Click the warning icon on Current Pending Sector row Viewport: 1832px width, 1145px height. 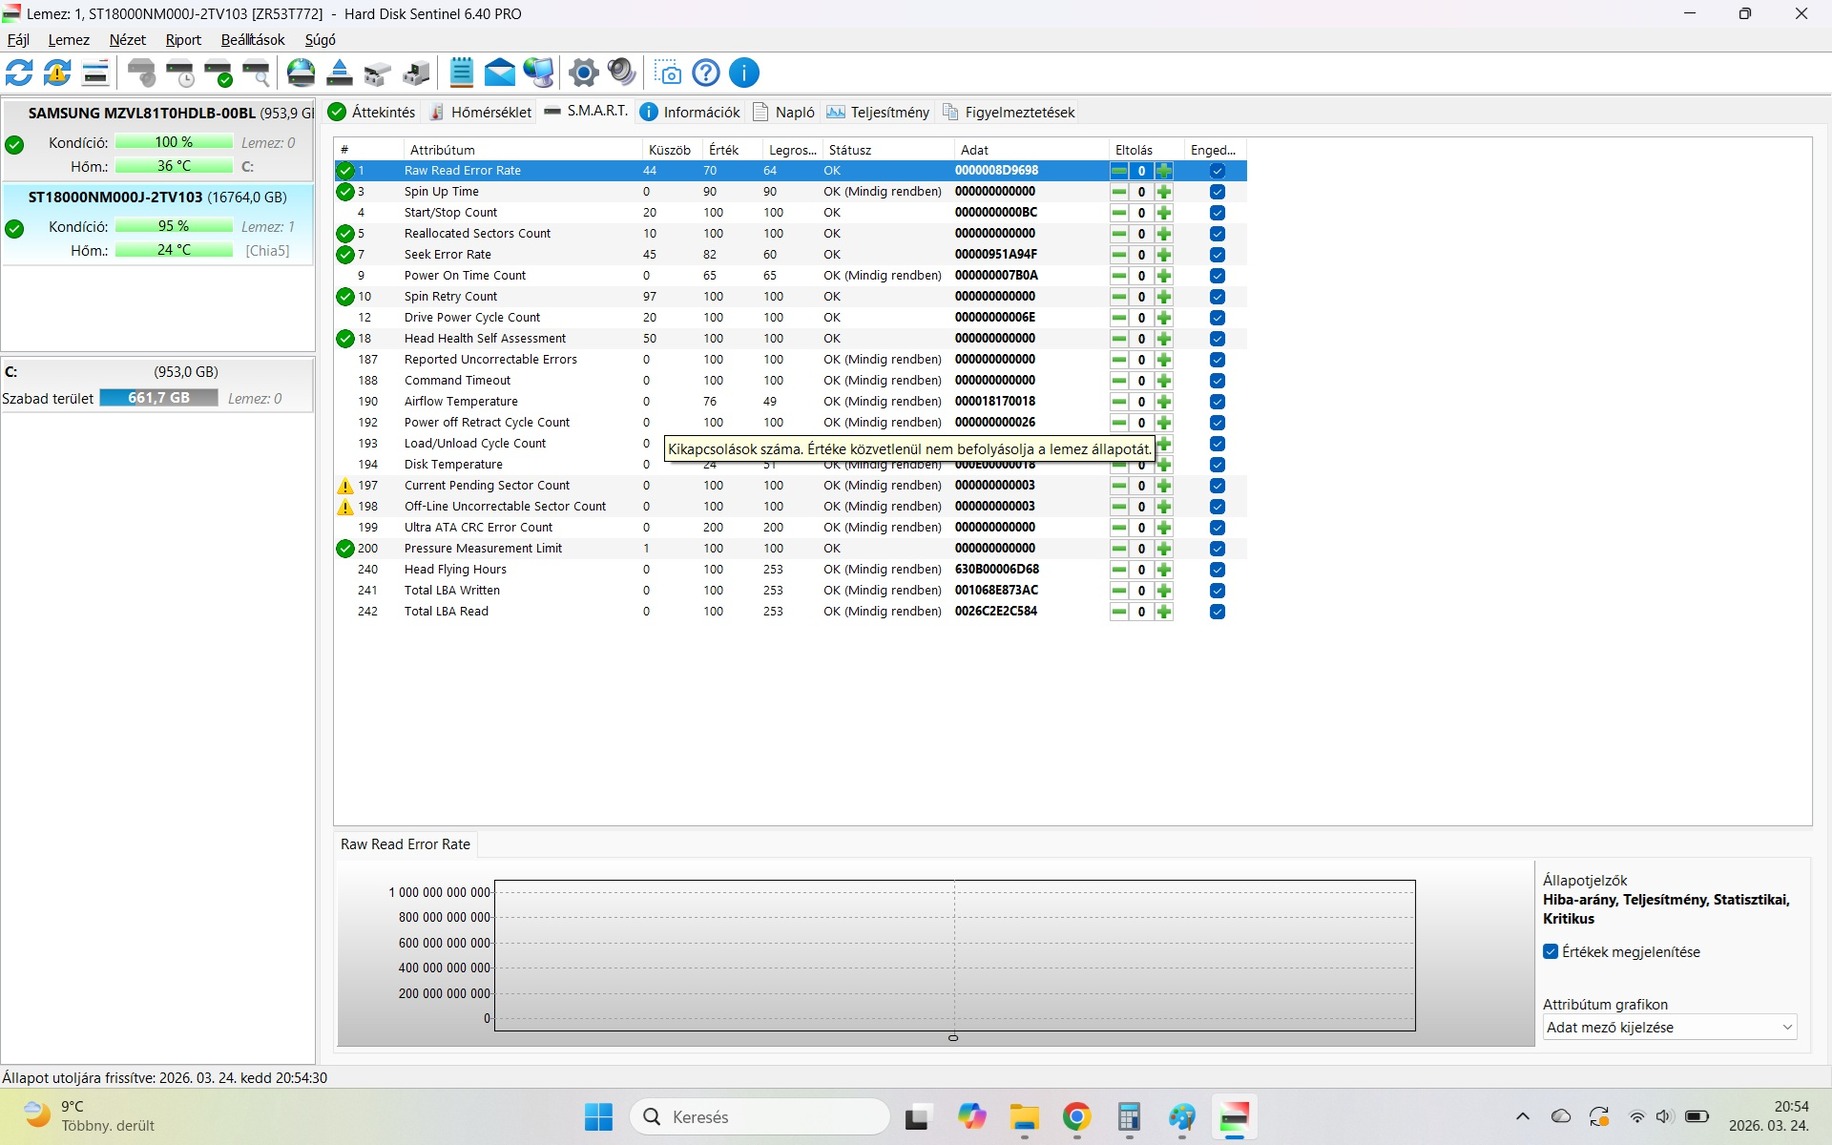point(345,486)
